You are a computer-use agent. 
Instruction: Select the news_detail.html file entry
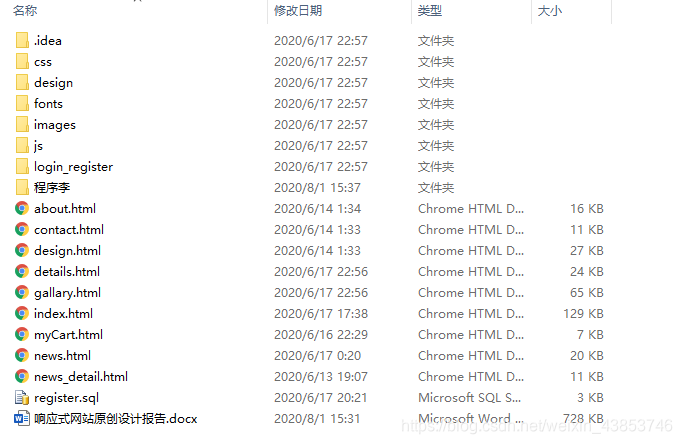81,377
